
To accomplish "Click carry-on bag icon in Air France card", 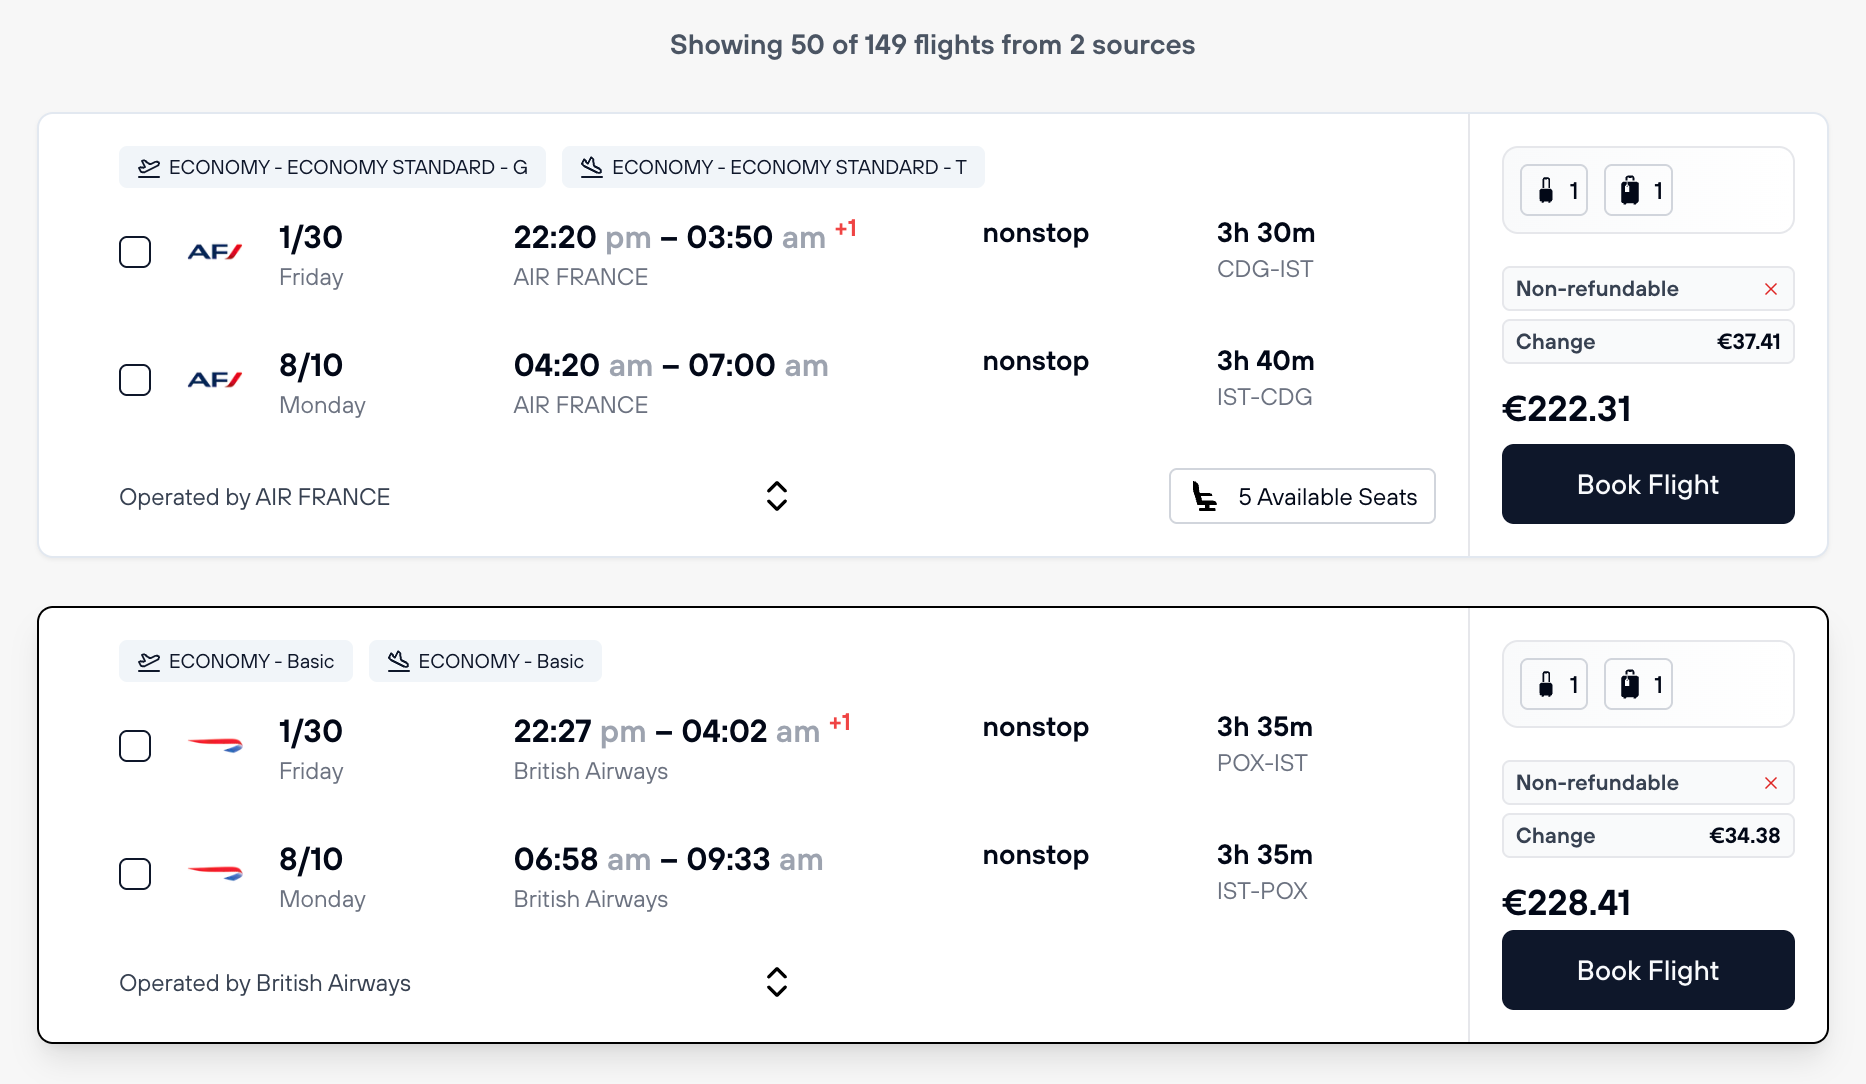I will pos(1546,190).
